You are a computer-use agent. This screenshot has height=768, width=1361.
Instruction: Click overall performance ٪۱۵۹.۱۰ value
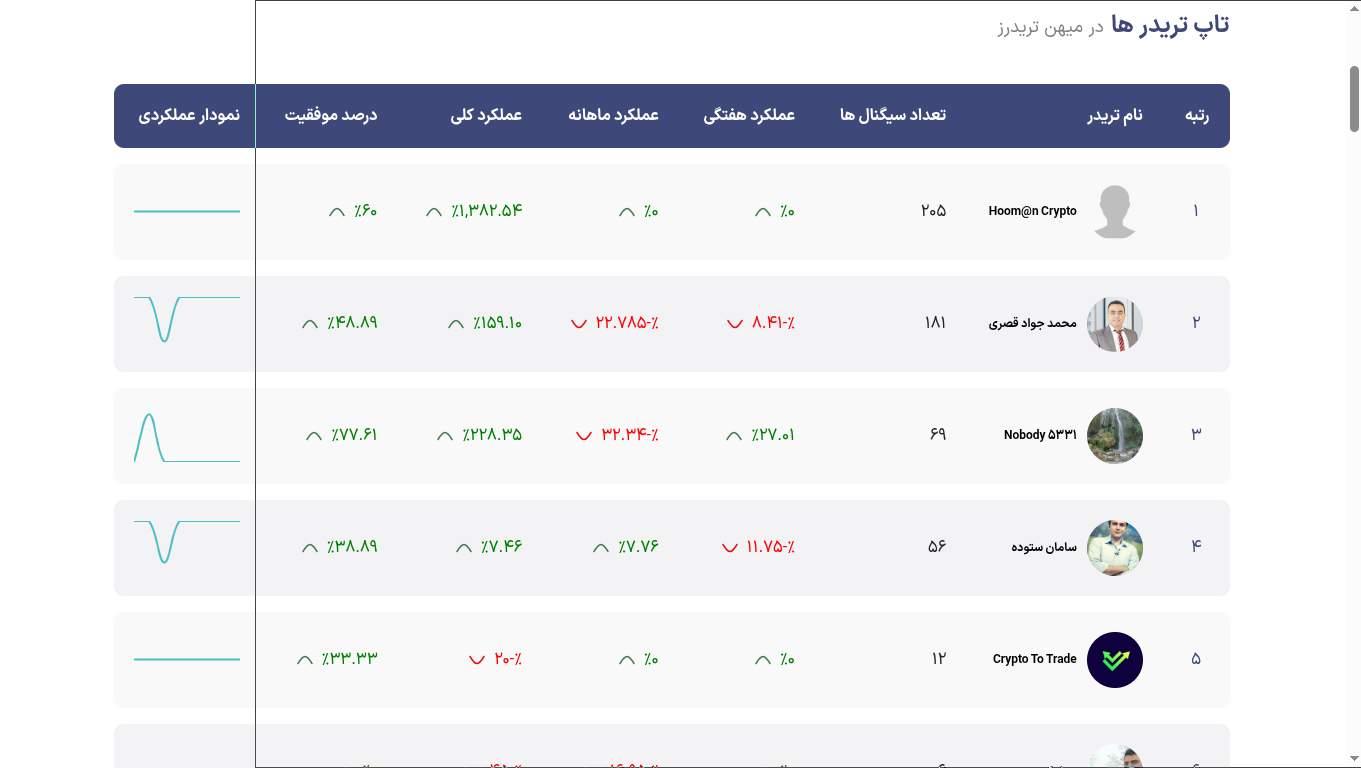[497, 323]
